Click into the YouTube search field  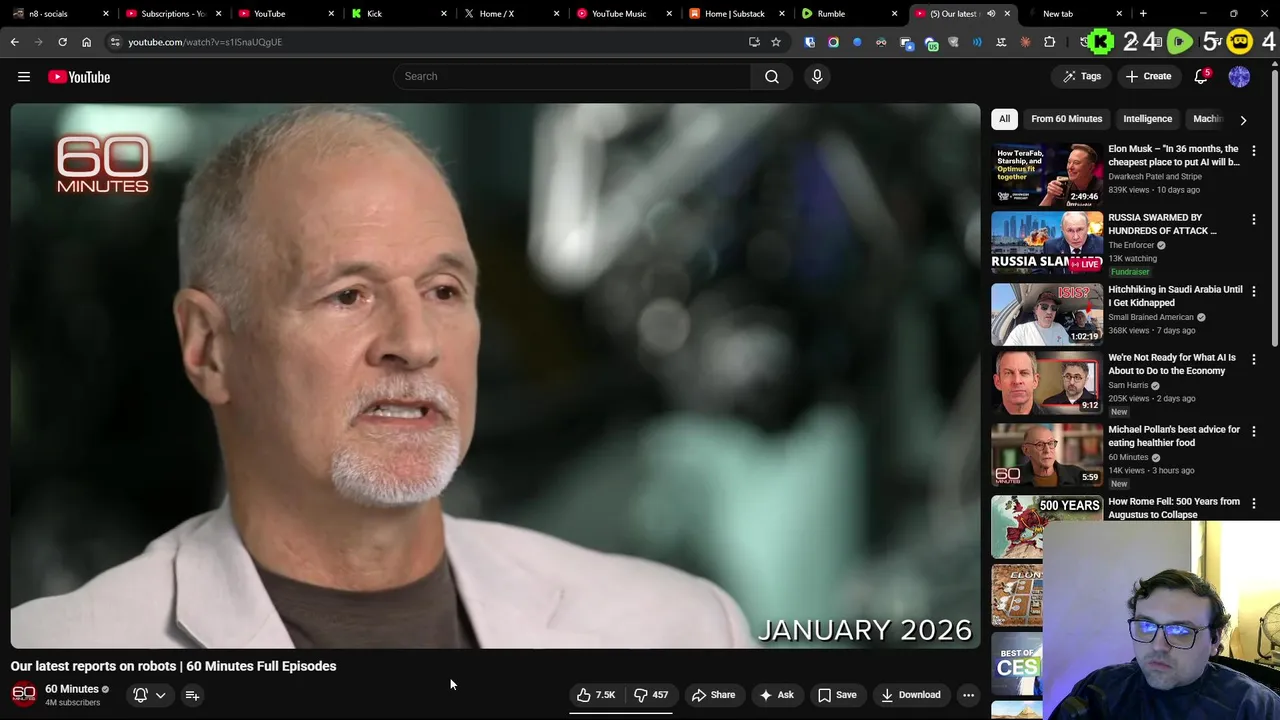(x=572, y=76)
